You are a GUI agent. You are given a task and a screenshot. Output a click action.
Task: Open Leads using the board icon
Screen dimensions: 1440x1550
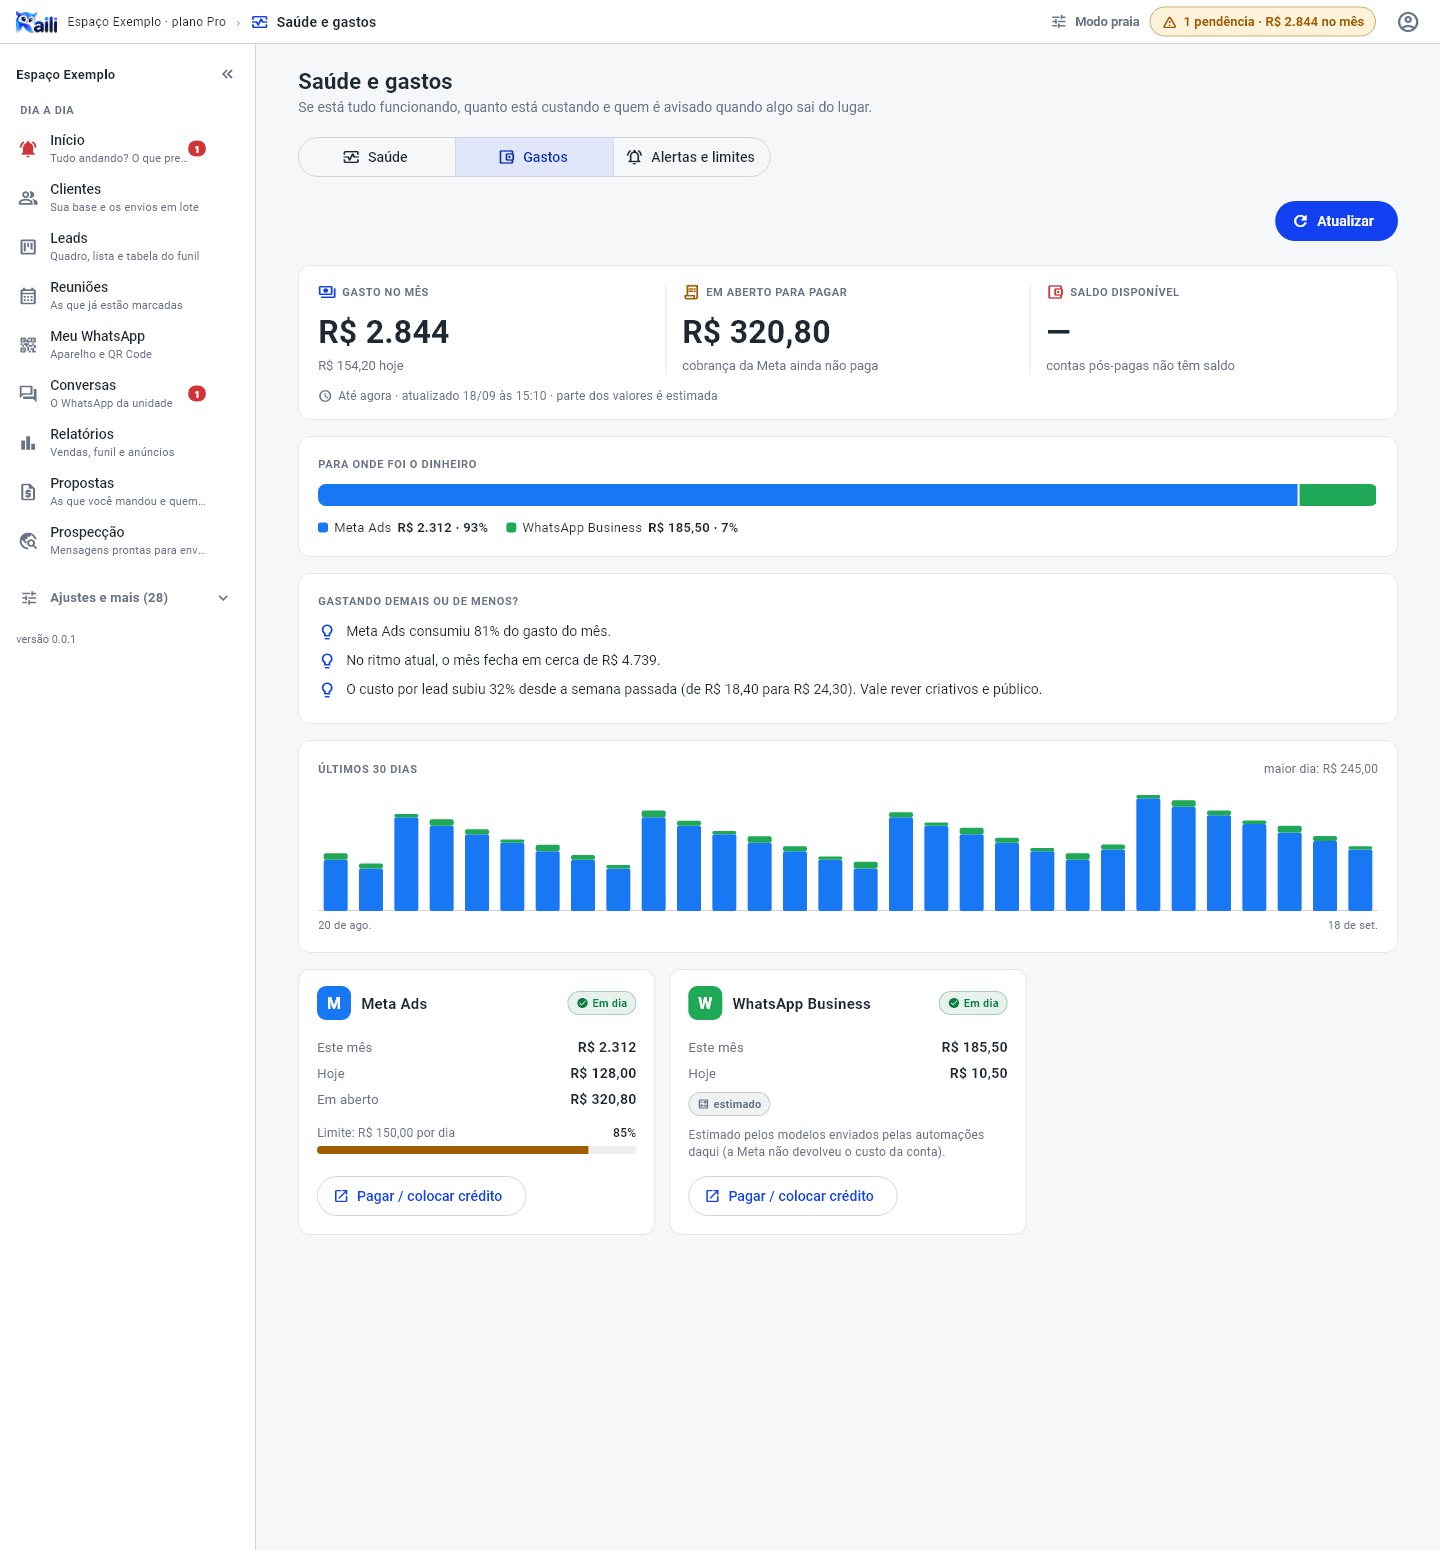[x=28, y=247]
